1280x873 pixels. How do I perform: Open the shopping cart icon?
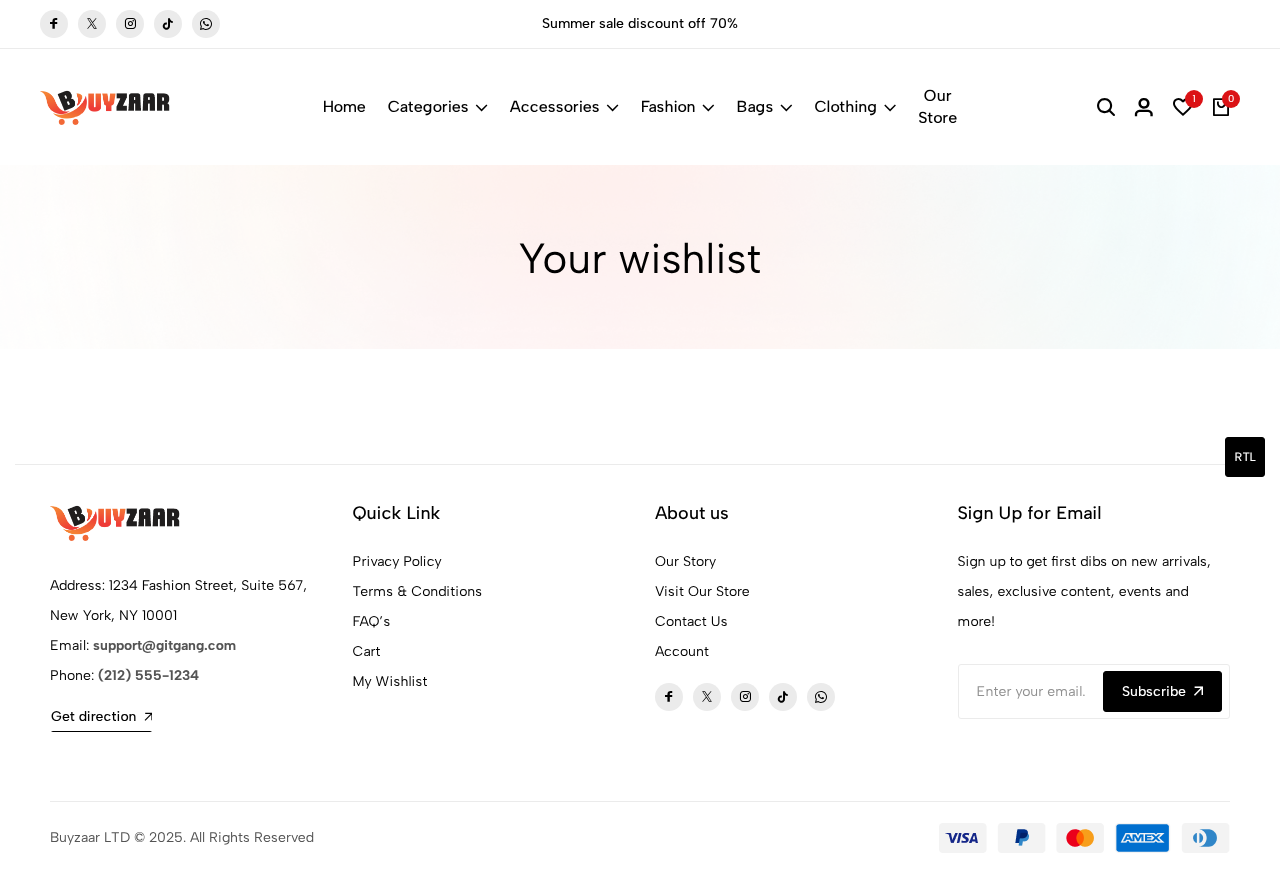(x=1221, y=107)
